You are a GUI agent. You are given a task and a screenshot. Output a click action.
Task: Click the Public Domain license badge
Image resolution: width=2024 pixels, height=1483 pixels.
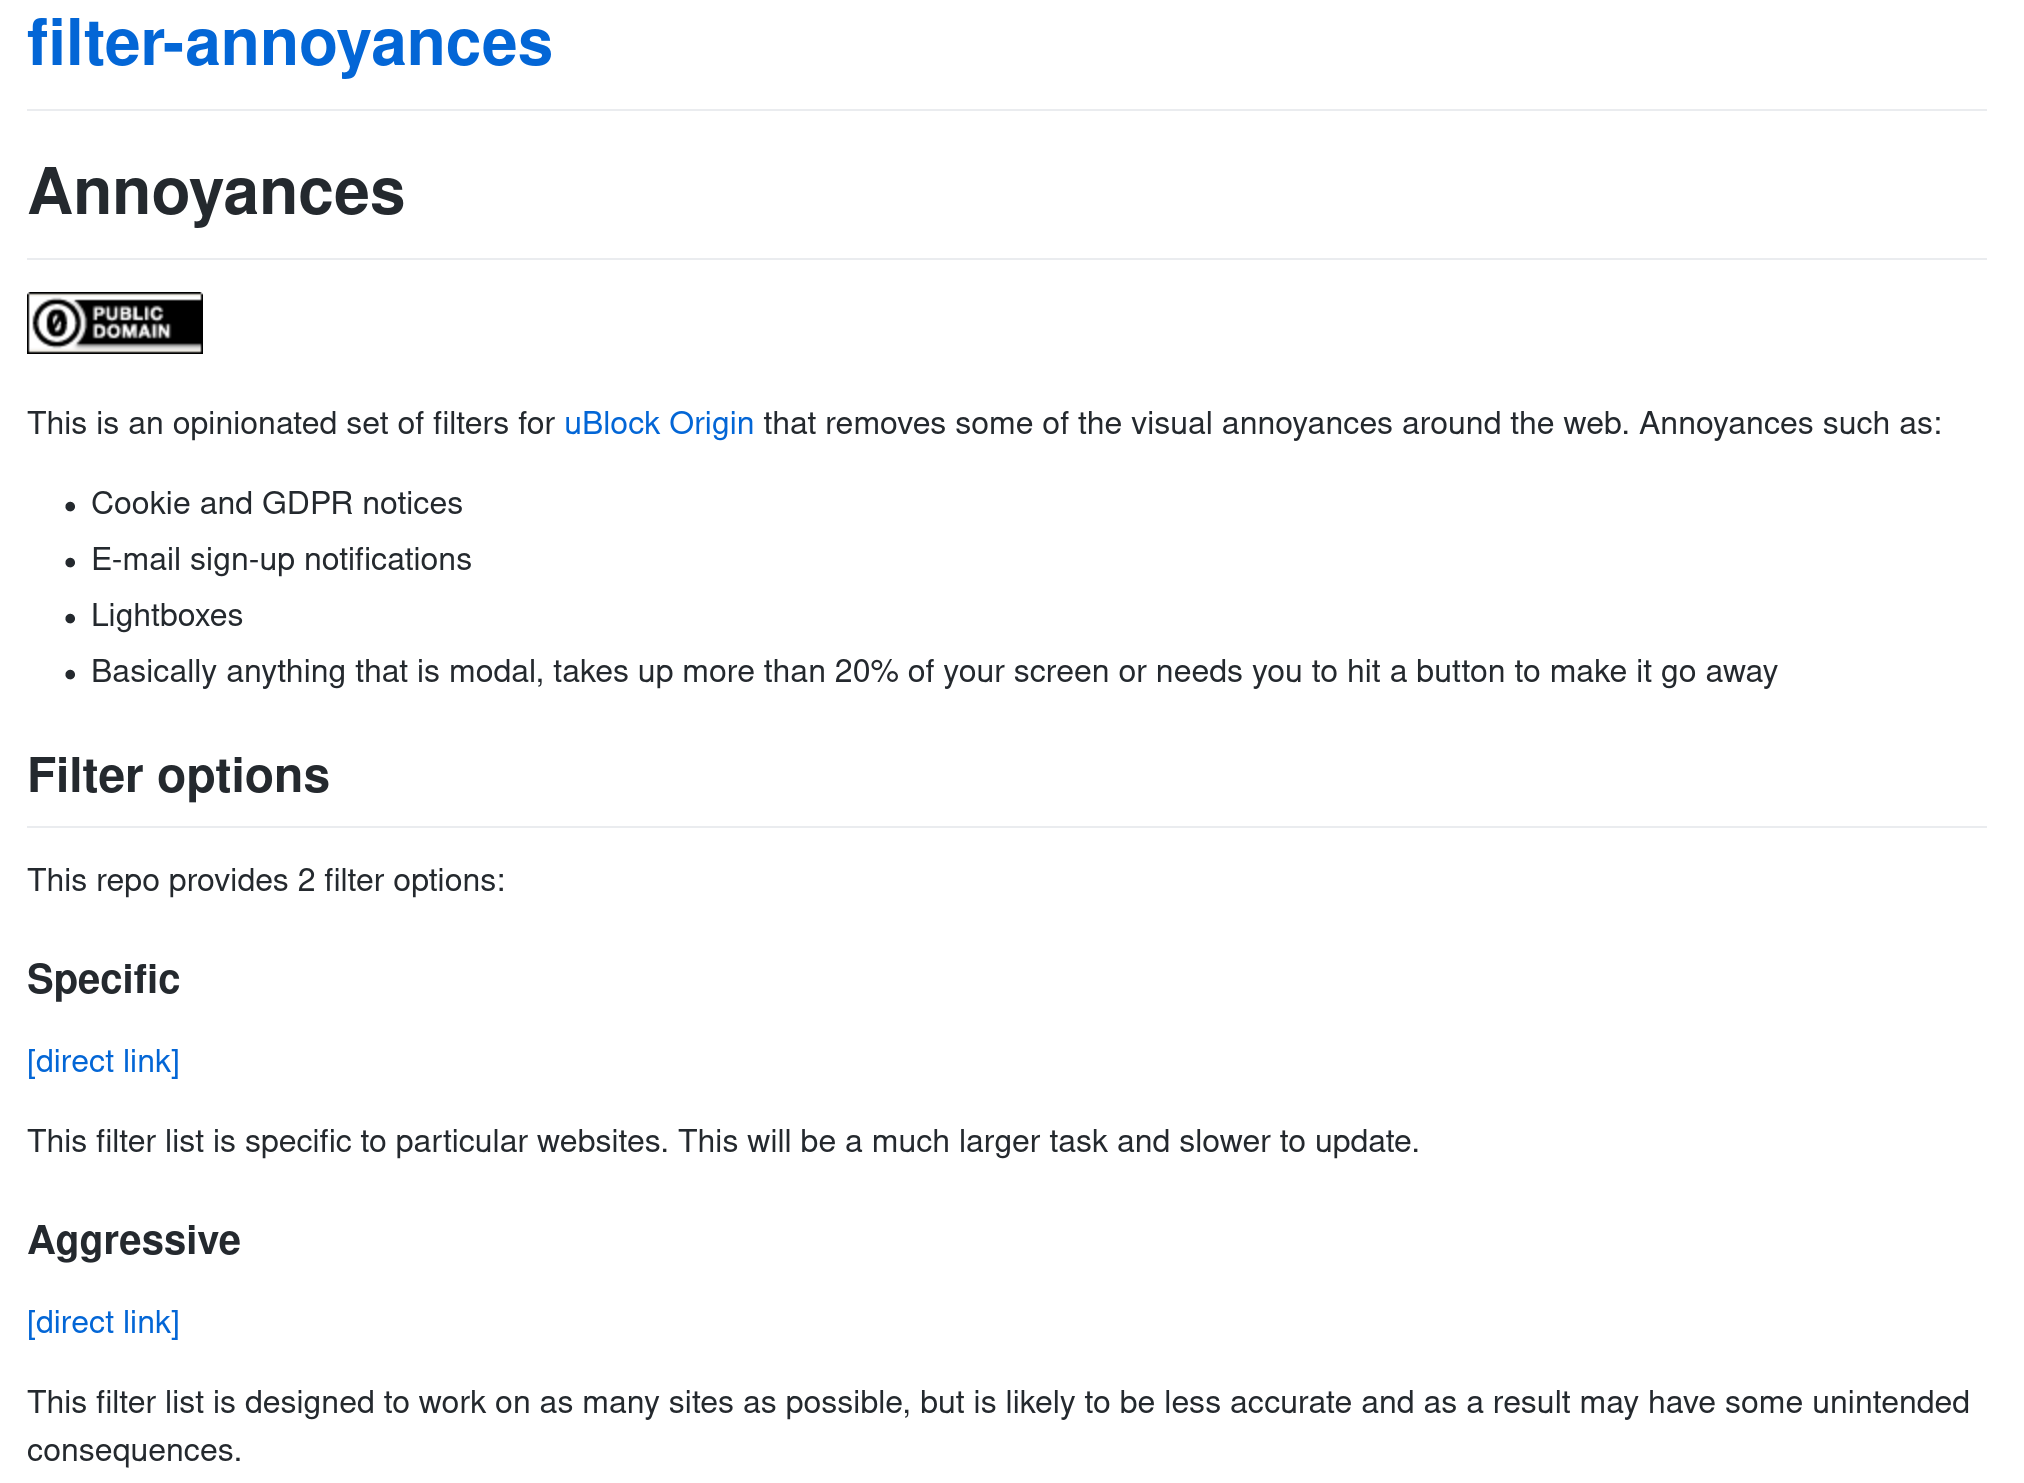tap(114, 323)
